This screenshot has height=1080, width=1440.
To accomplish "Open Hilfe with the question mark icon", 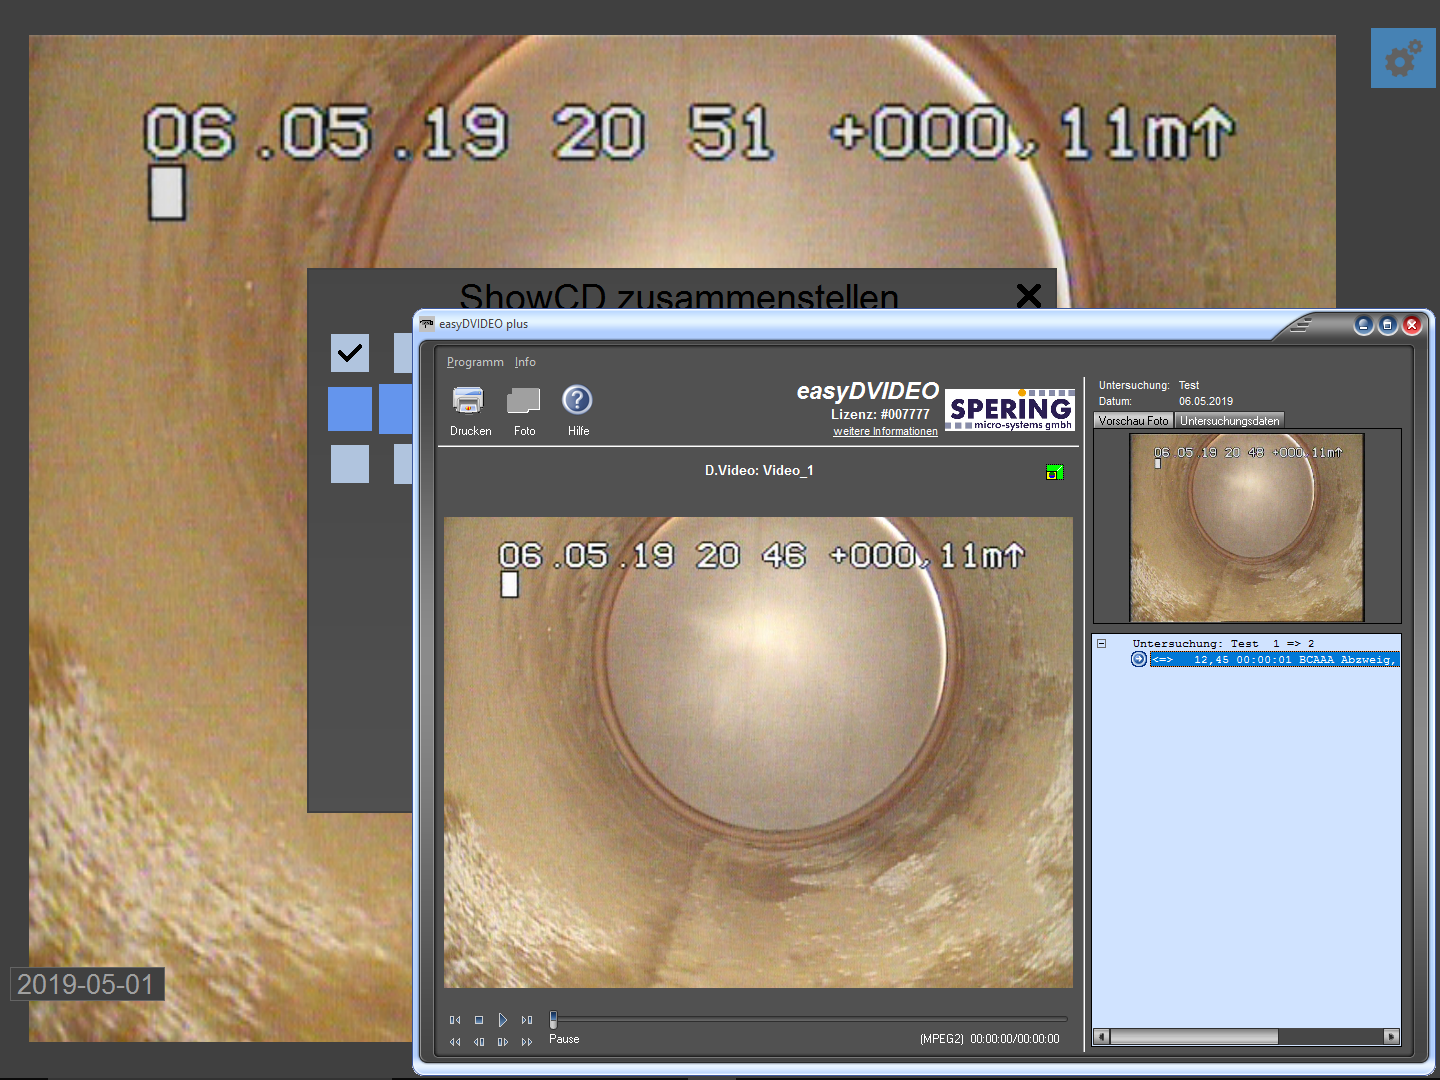I will point(577,401).
